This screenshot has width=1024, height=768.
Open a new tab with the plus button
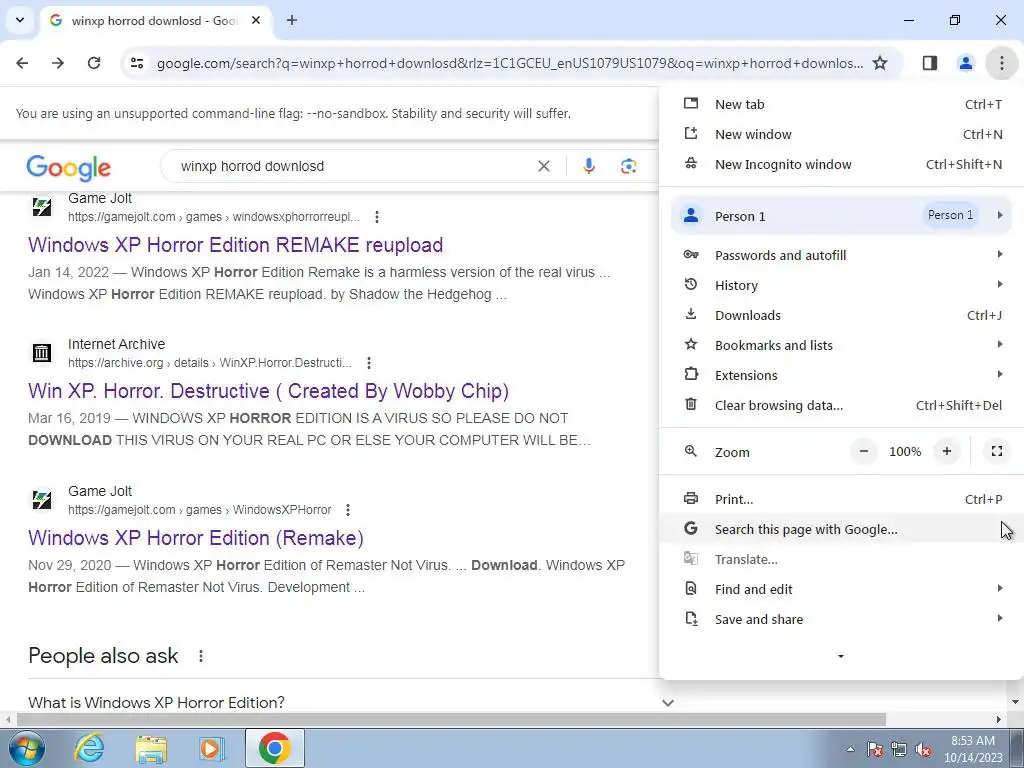(292, 20)
